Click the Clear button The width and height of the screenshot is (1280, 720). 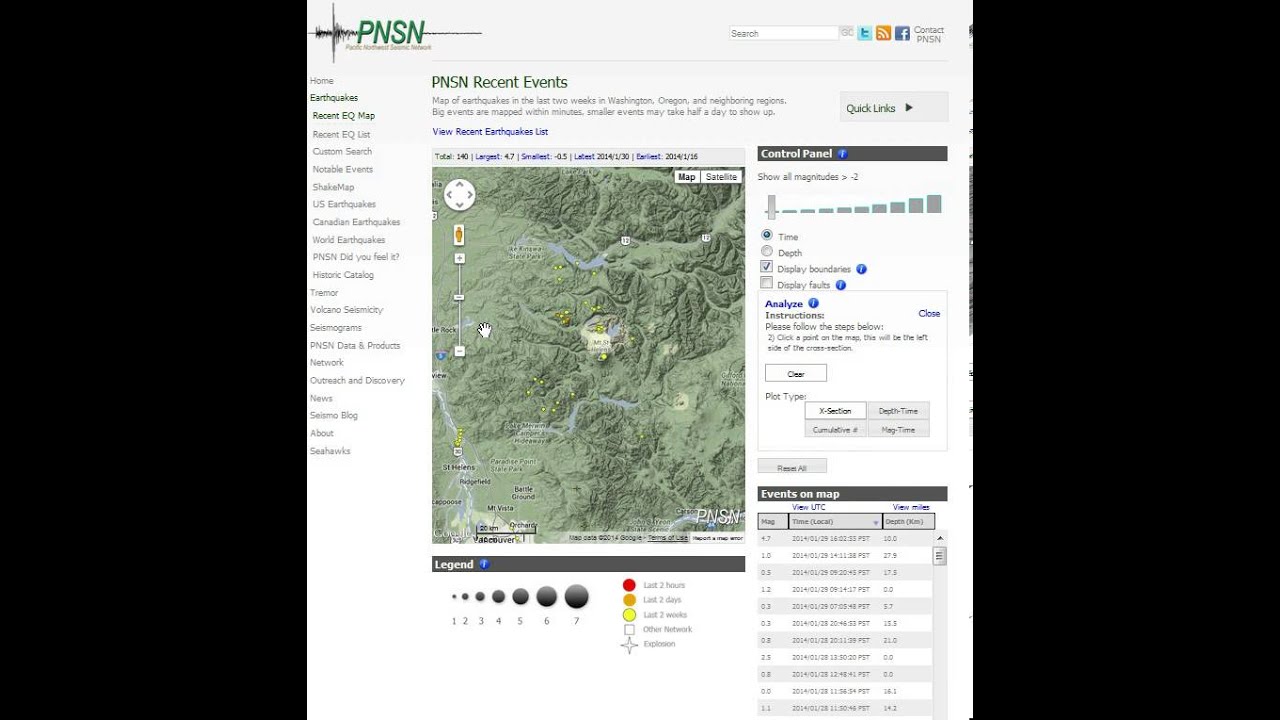point(796,373)
